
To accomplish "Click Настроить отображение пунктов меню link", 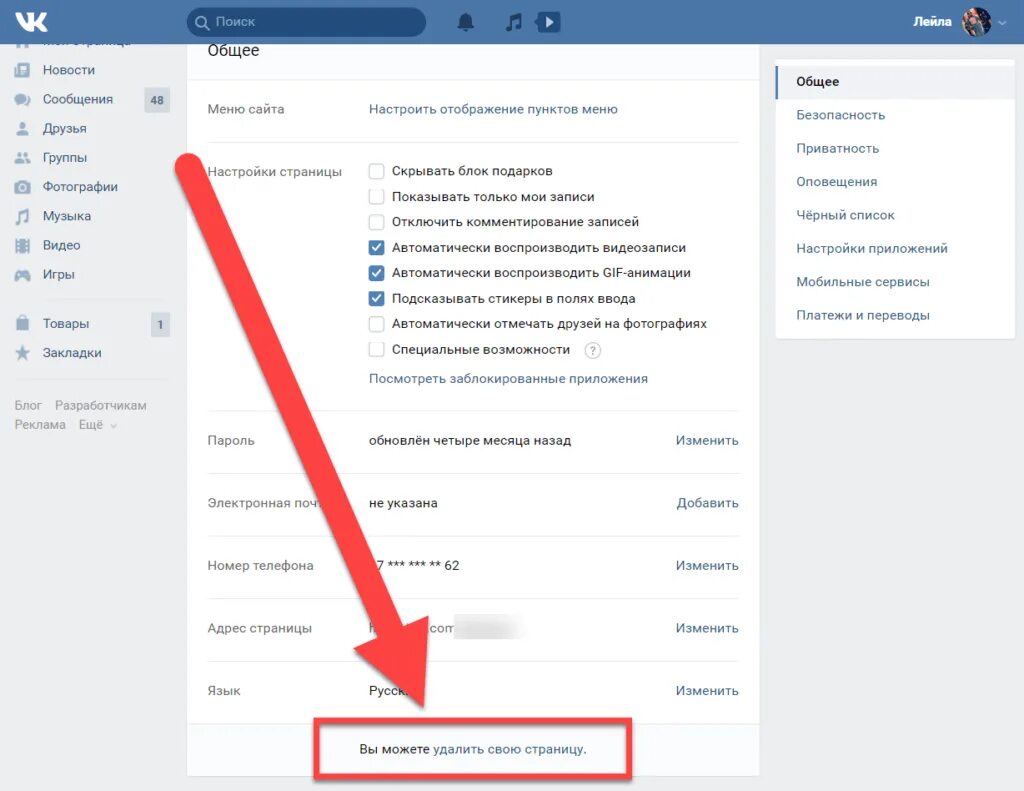I will (493, 109).
